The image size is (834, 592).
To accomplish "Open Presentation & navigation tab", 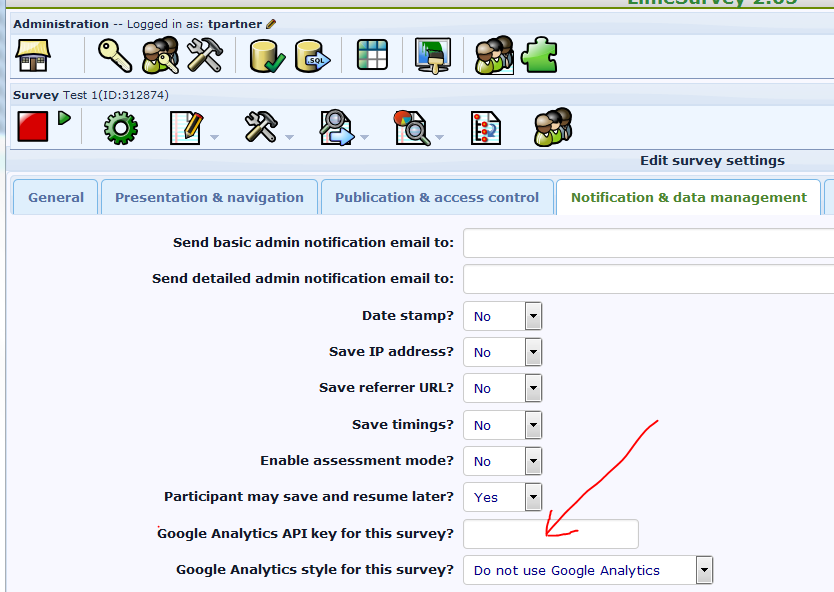I will coord(209,197).
